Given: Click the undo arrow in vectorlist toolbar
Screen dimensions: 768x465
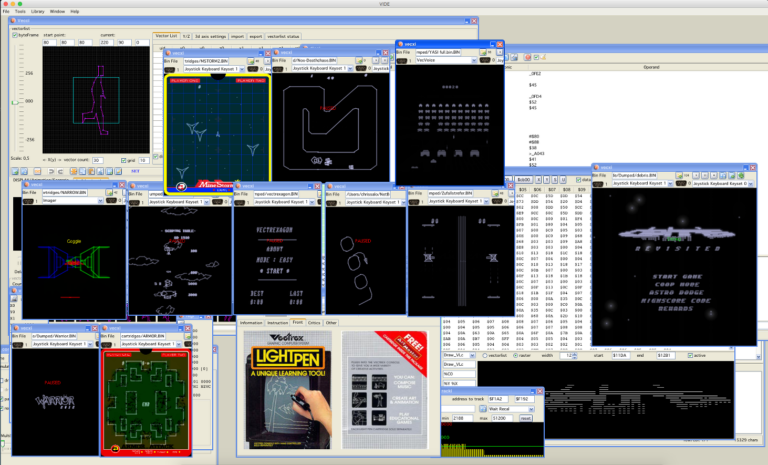Looking at the screenshot, I should 50,171.
